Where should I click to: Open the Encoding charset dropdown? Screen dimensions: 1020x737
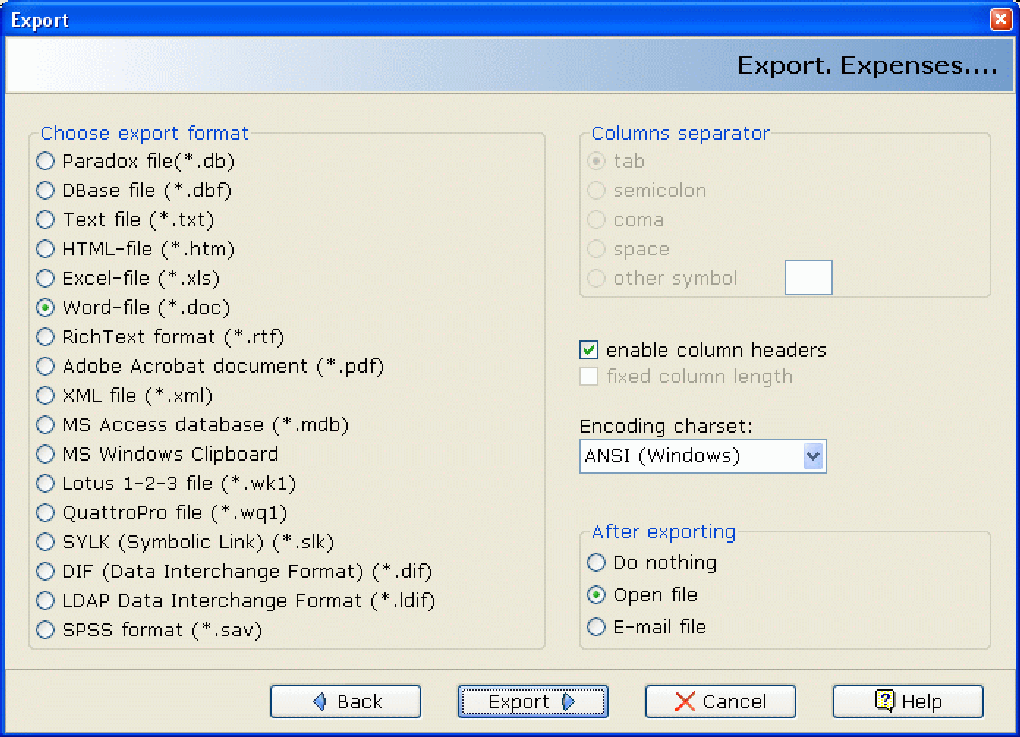pos(813,457)
